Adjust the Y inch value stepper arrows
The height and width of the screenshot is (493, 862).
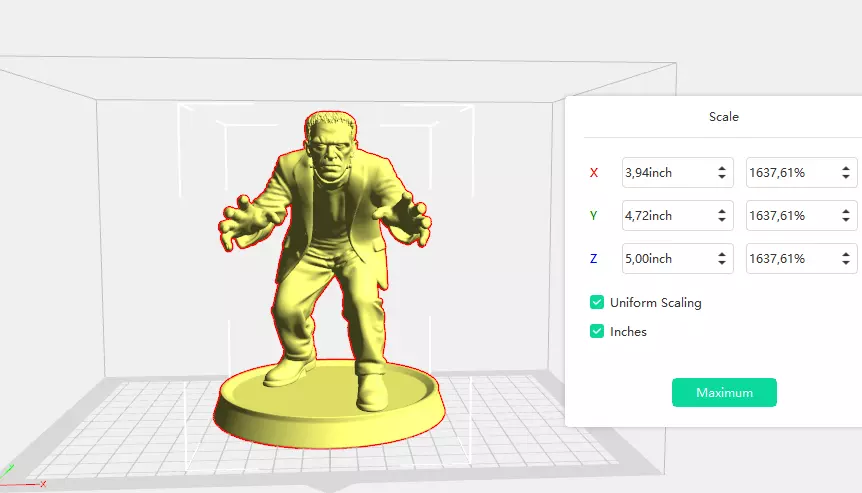[x=722, y=215]
